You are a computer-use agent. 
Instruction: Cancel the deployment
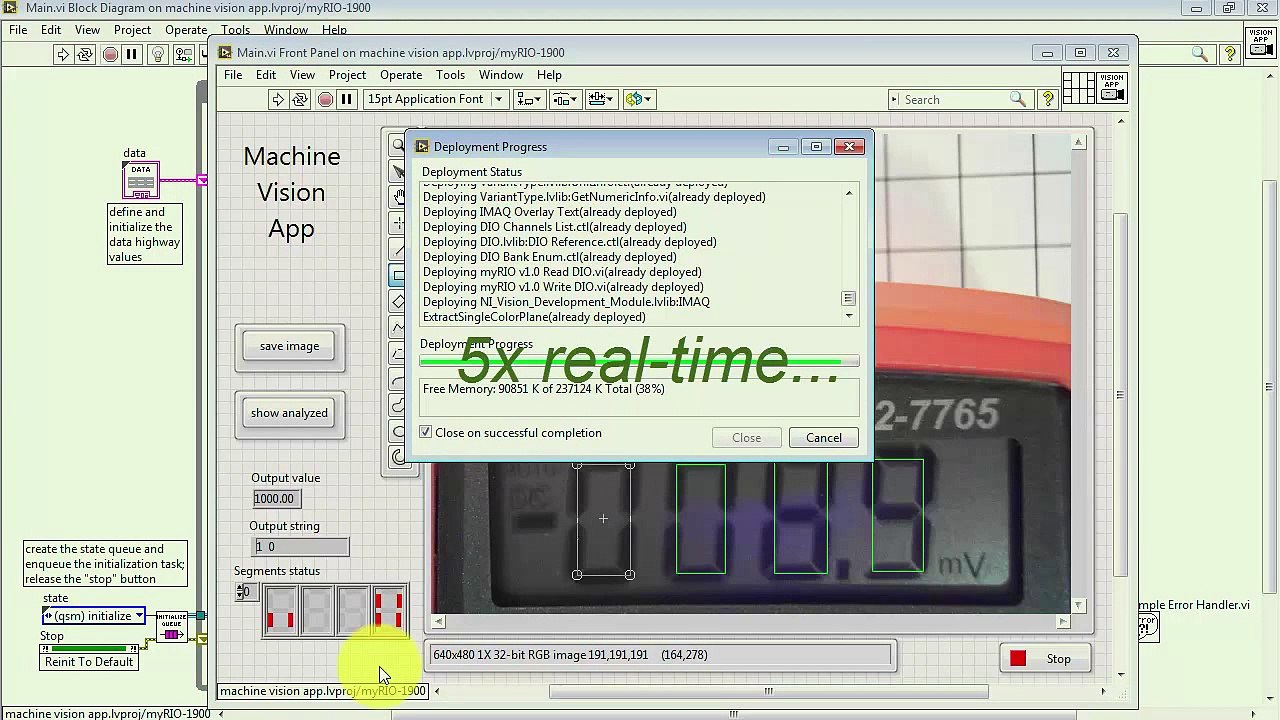(x=824, y=438)
